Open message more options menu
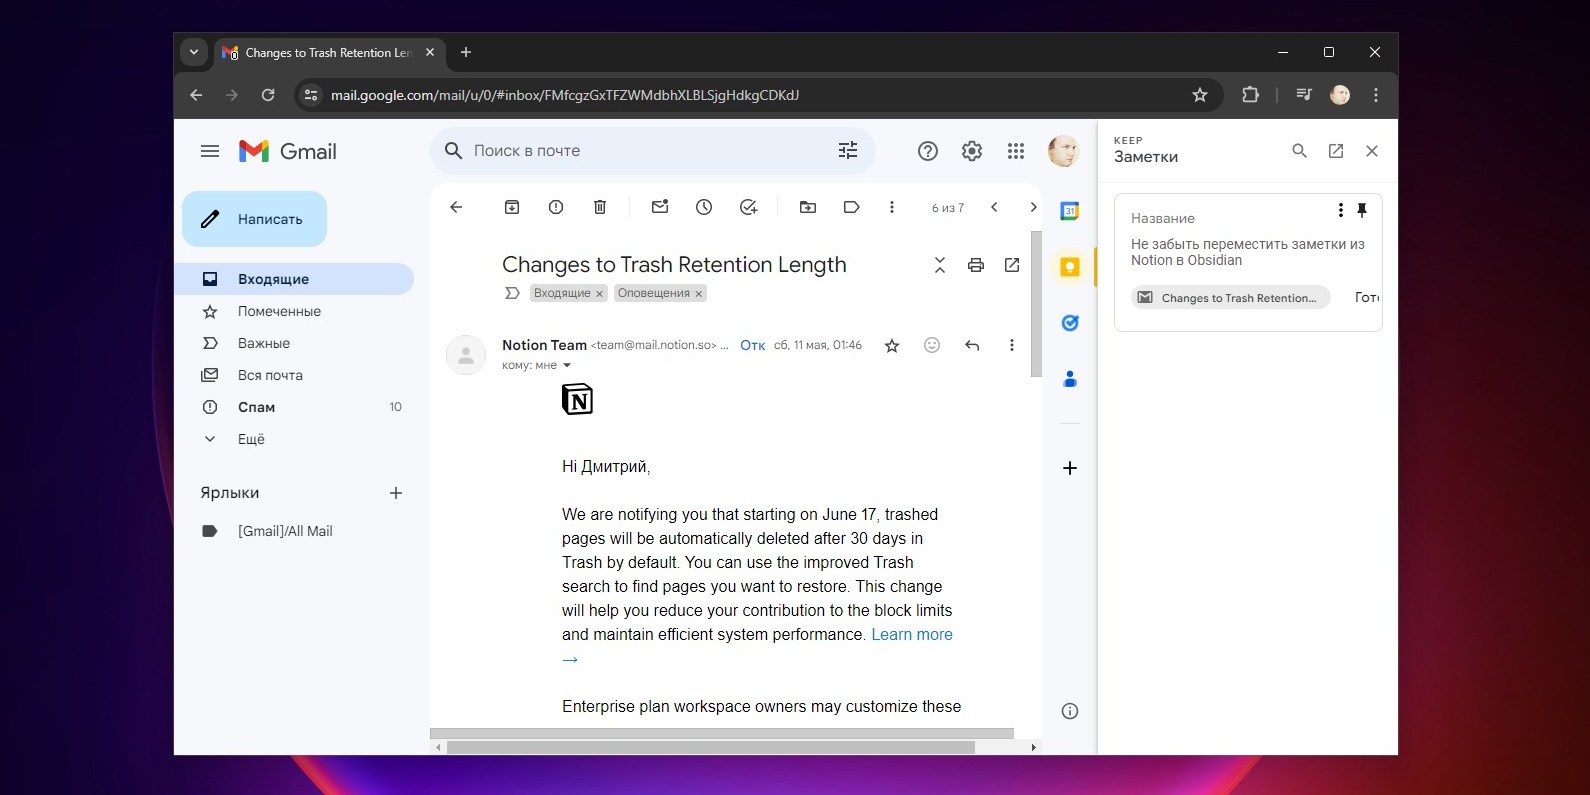1590x795 pixels. tap(1012, 345)
